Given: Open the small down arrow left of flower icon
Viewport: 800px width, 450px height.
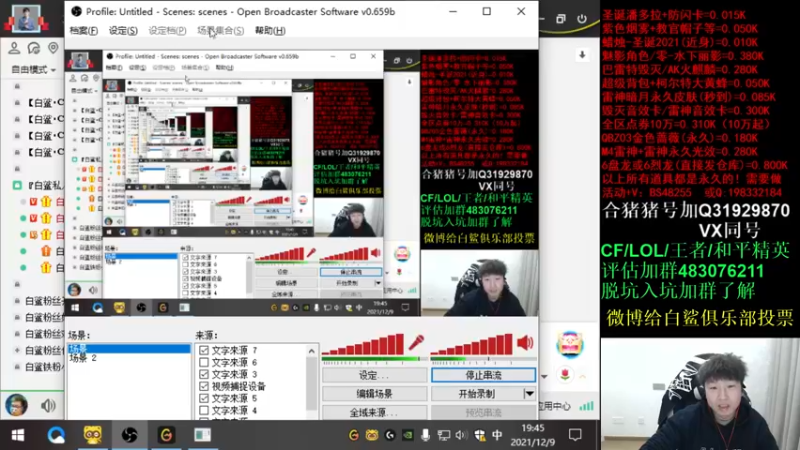Looking at the screenshot, I should pos(544,377).
